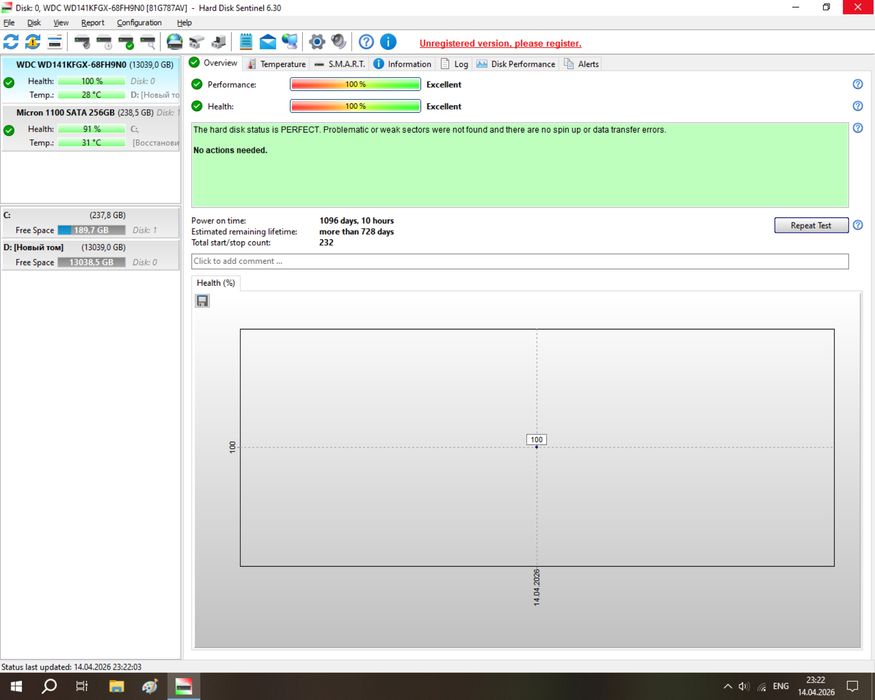Click the refresh-with-warning-sign toolbar icon
The height and width of the screenshot is (700, 875).
[x=33, y=42]
